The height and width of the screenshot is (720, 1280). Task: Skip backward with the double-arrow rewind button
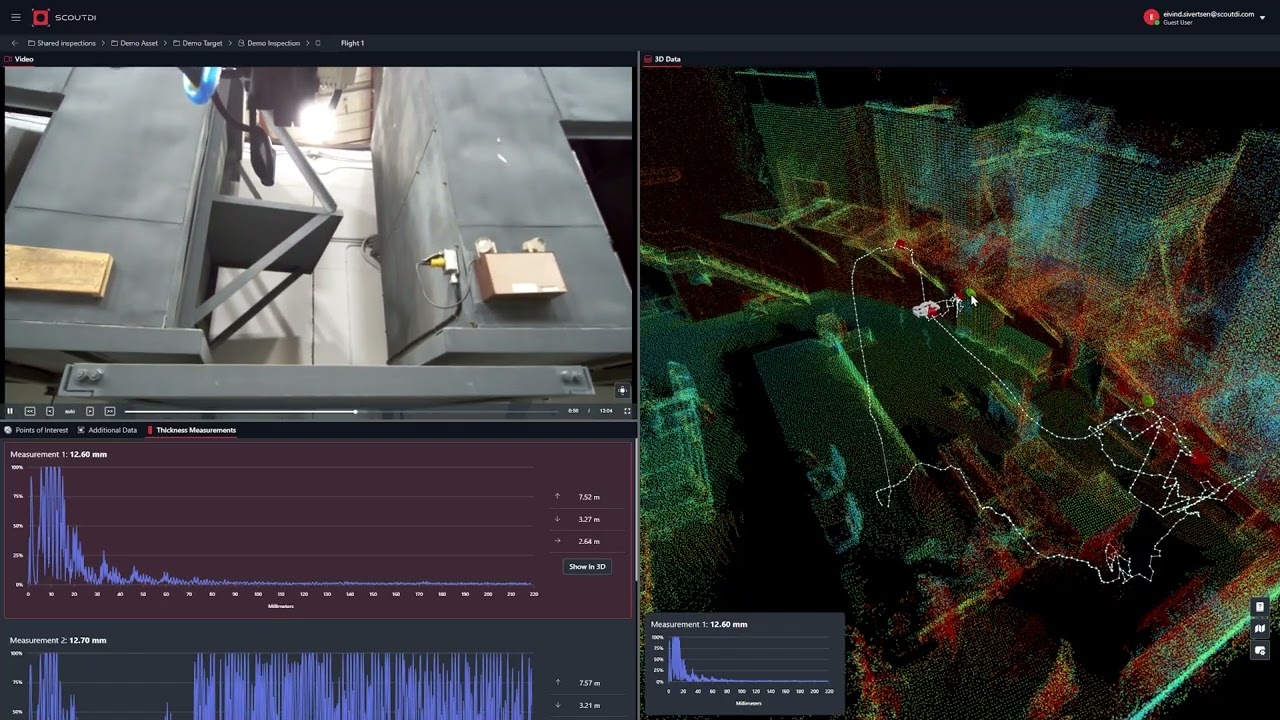[30, 411]
